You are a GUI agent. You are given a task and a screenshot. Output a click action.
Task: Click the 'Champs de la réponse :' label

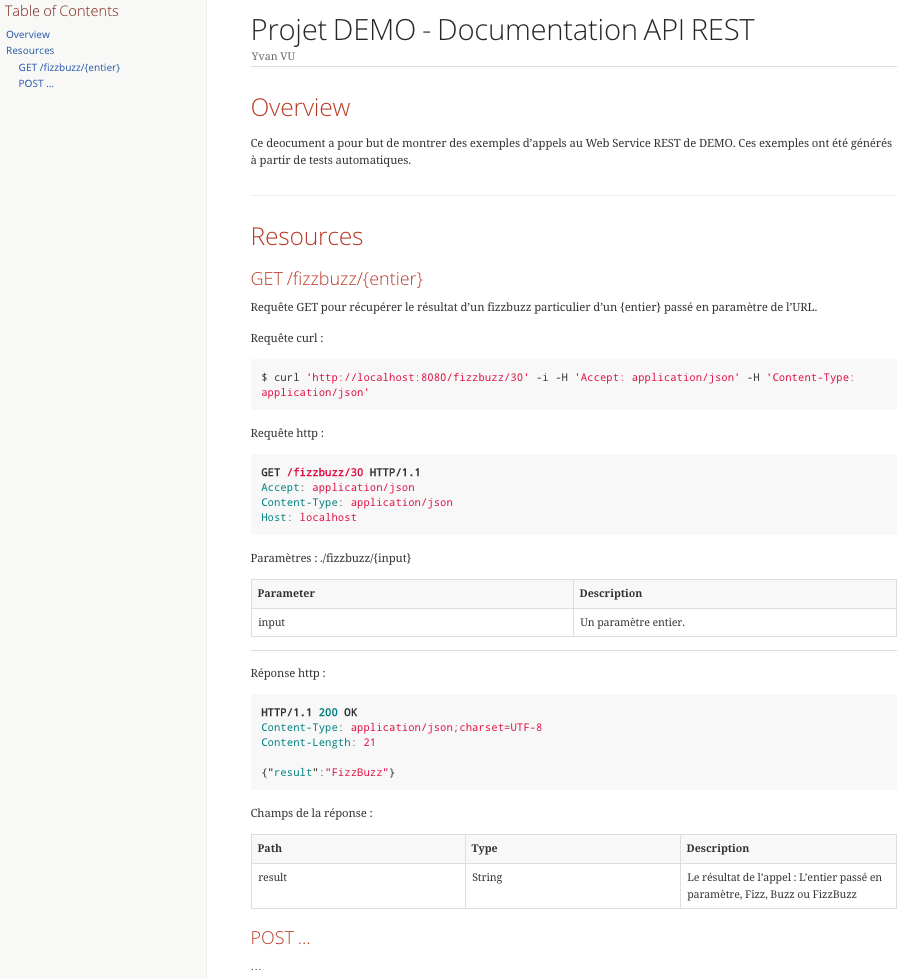point(312,814)
